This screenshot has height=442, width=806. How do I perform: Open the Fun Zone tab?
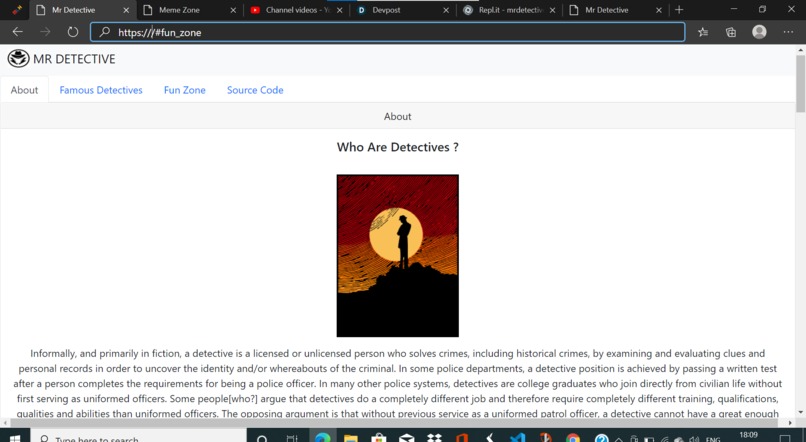[x=185, y=90]
